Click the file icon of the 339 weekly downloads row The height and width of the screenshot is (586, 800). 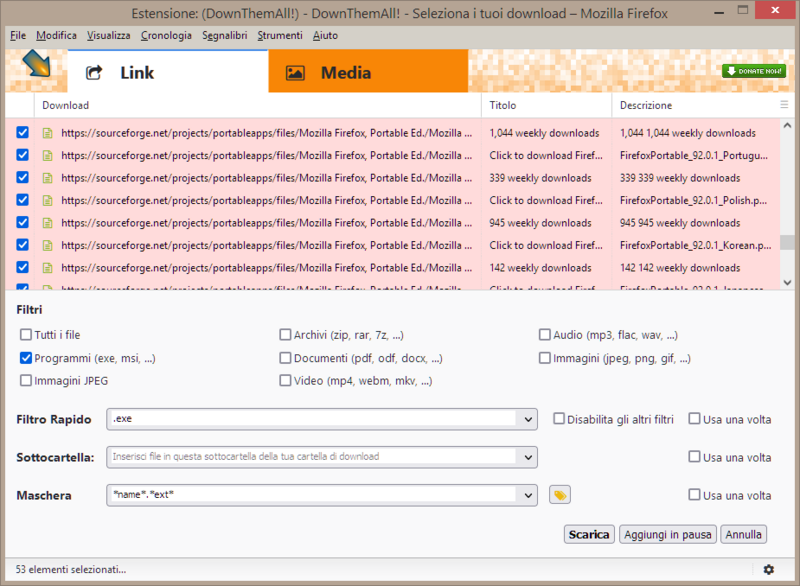coord(47,178)
